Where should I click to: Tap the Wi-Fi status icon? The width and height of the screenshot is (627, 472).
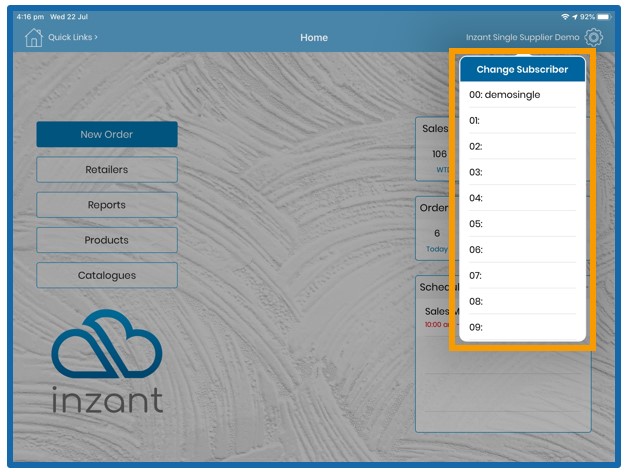point(565,17)
